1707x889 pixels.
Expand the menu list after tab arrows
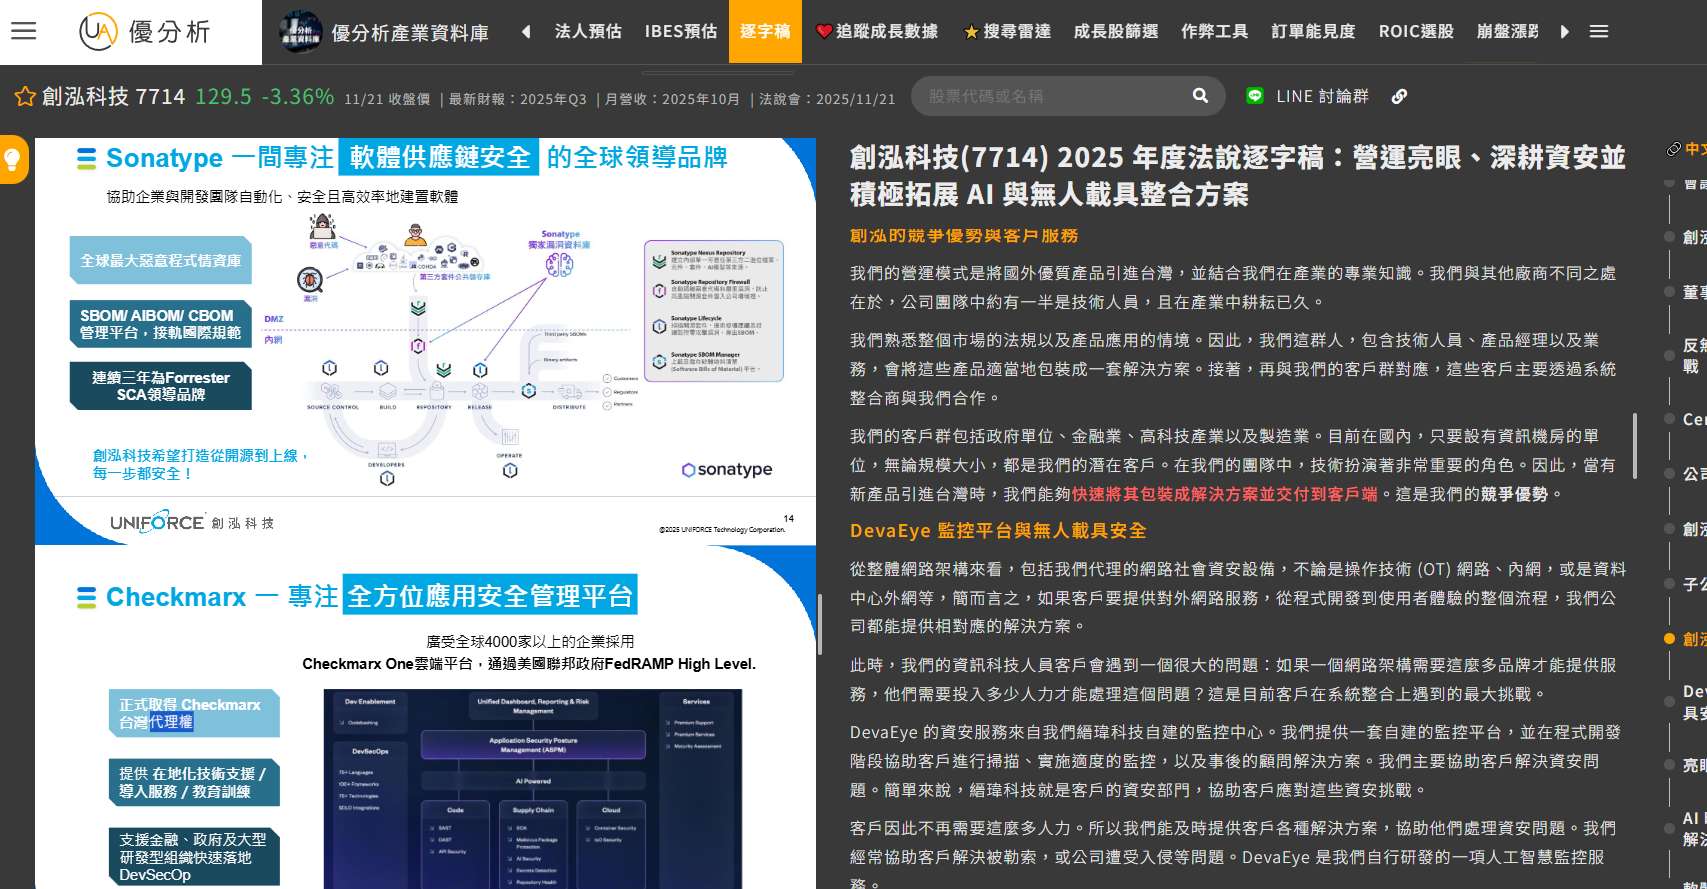(x=1599, y=32)
